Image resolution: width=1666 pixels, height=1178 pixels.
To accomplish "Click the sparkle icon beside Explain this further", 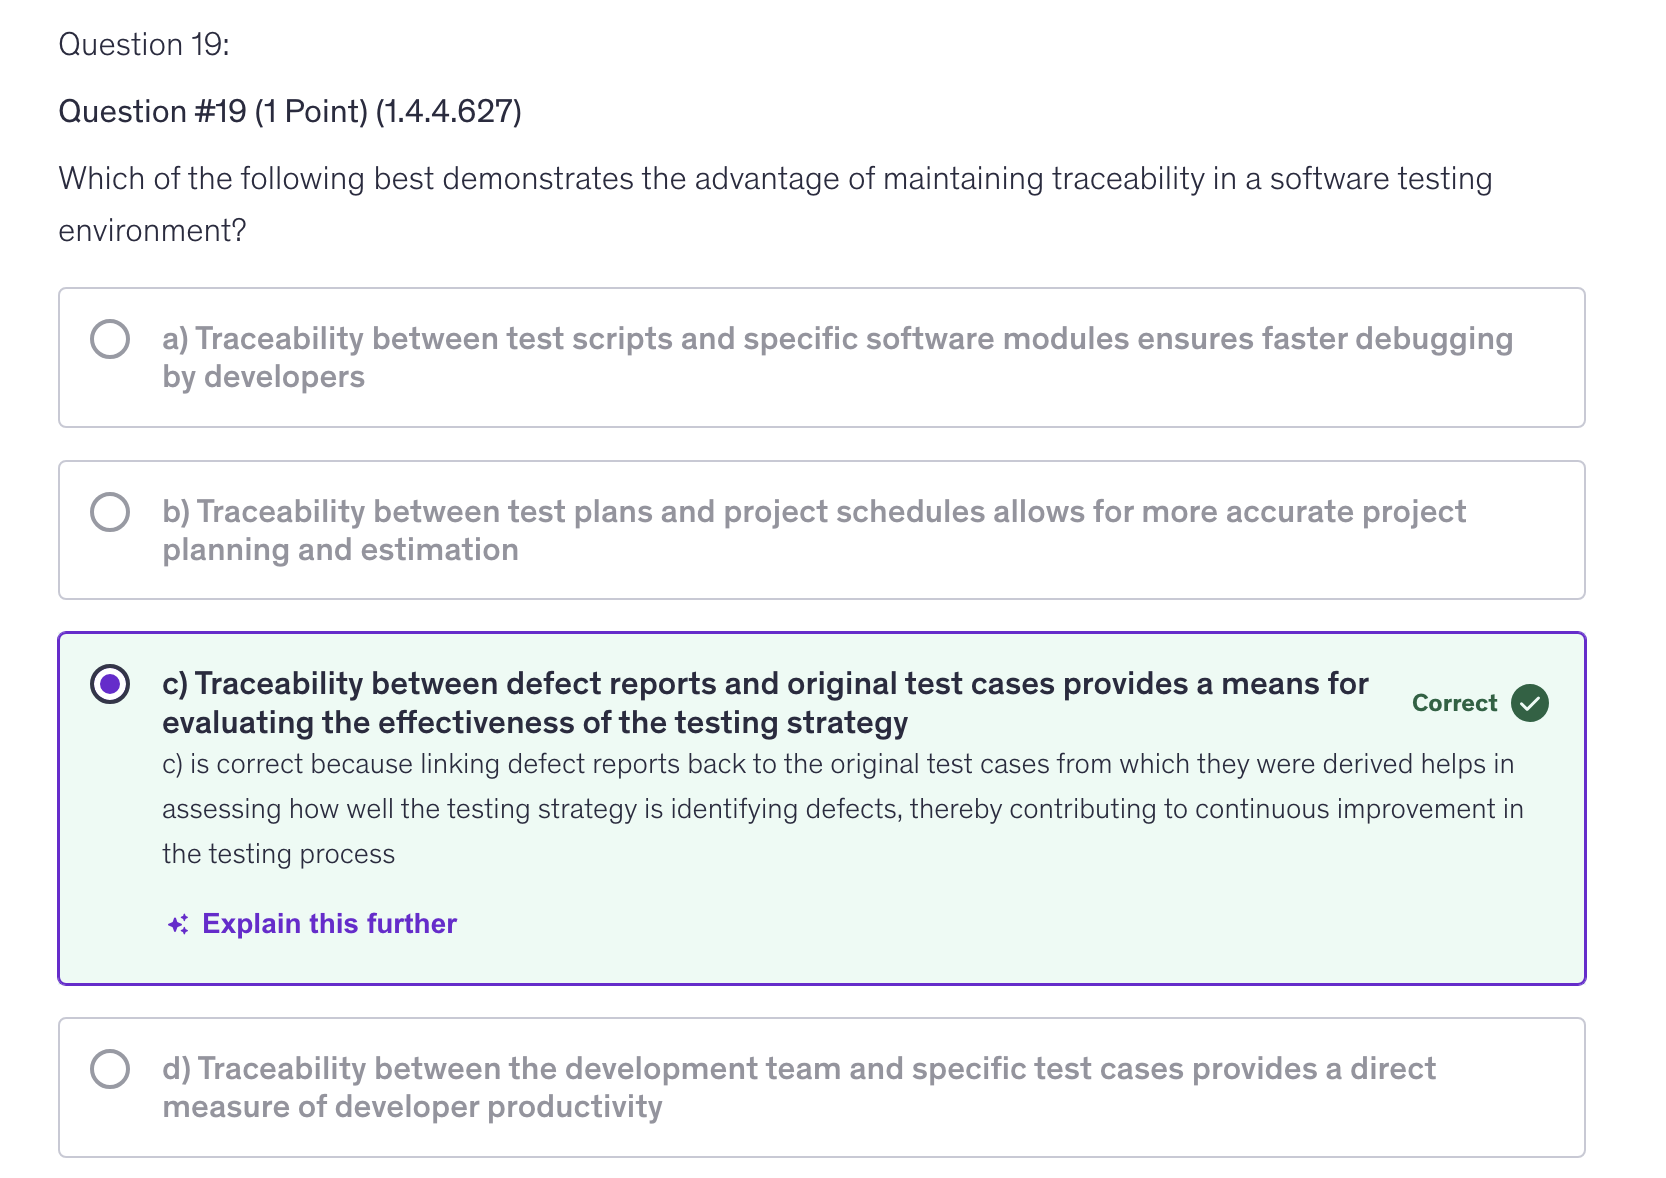I will pos(178,923).
